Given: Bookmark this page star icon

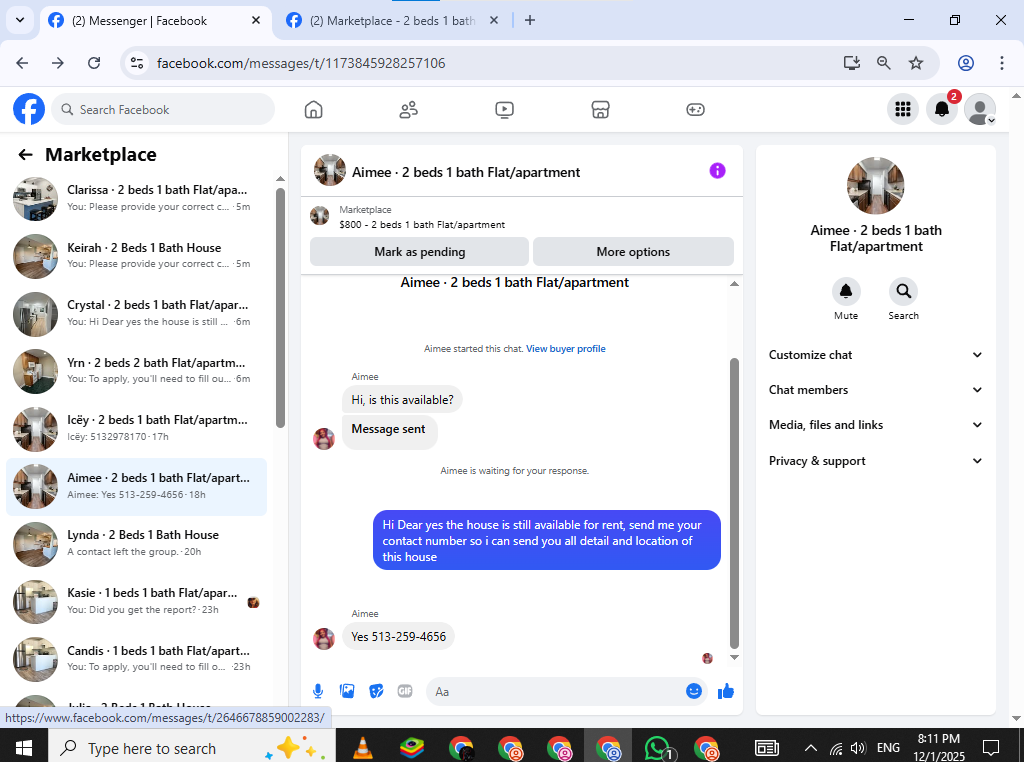Looking at the screenshot, I should tap(916, 63).
